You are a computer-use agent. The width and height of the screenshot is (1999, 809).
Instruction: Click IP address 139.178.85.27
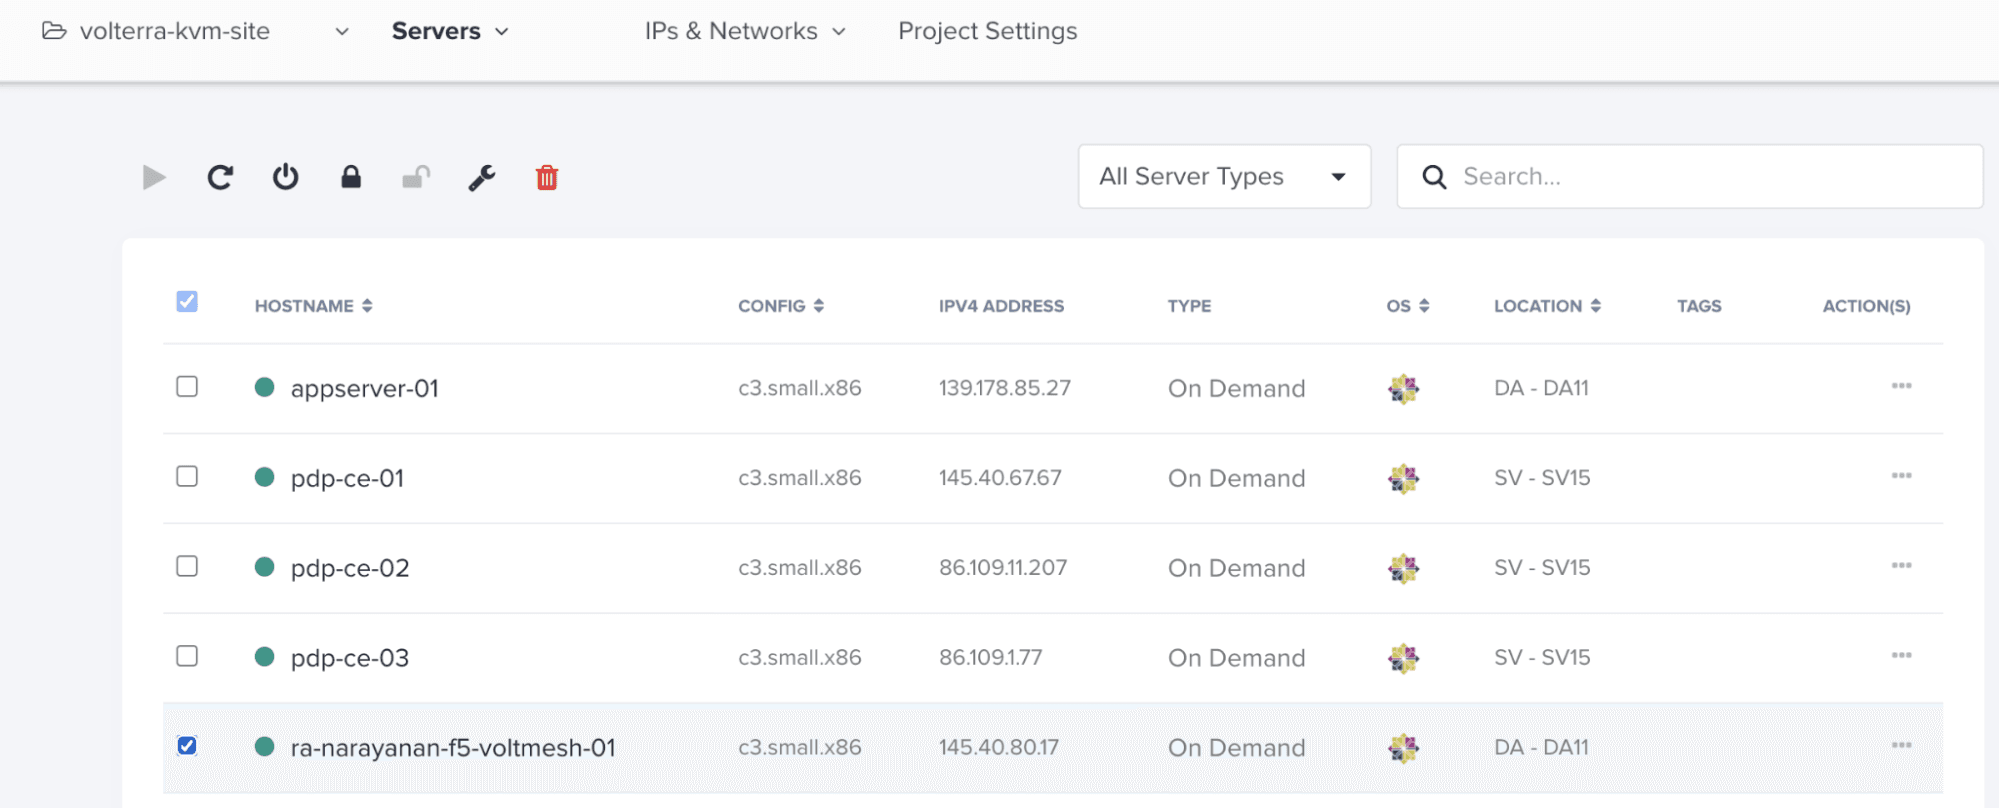pyautogui.click(x=1004, y=388)
